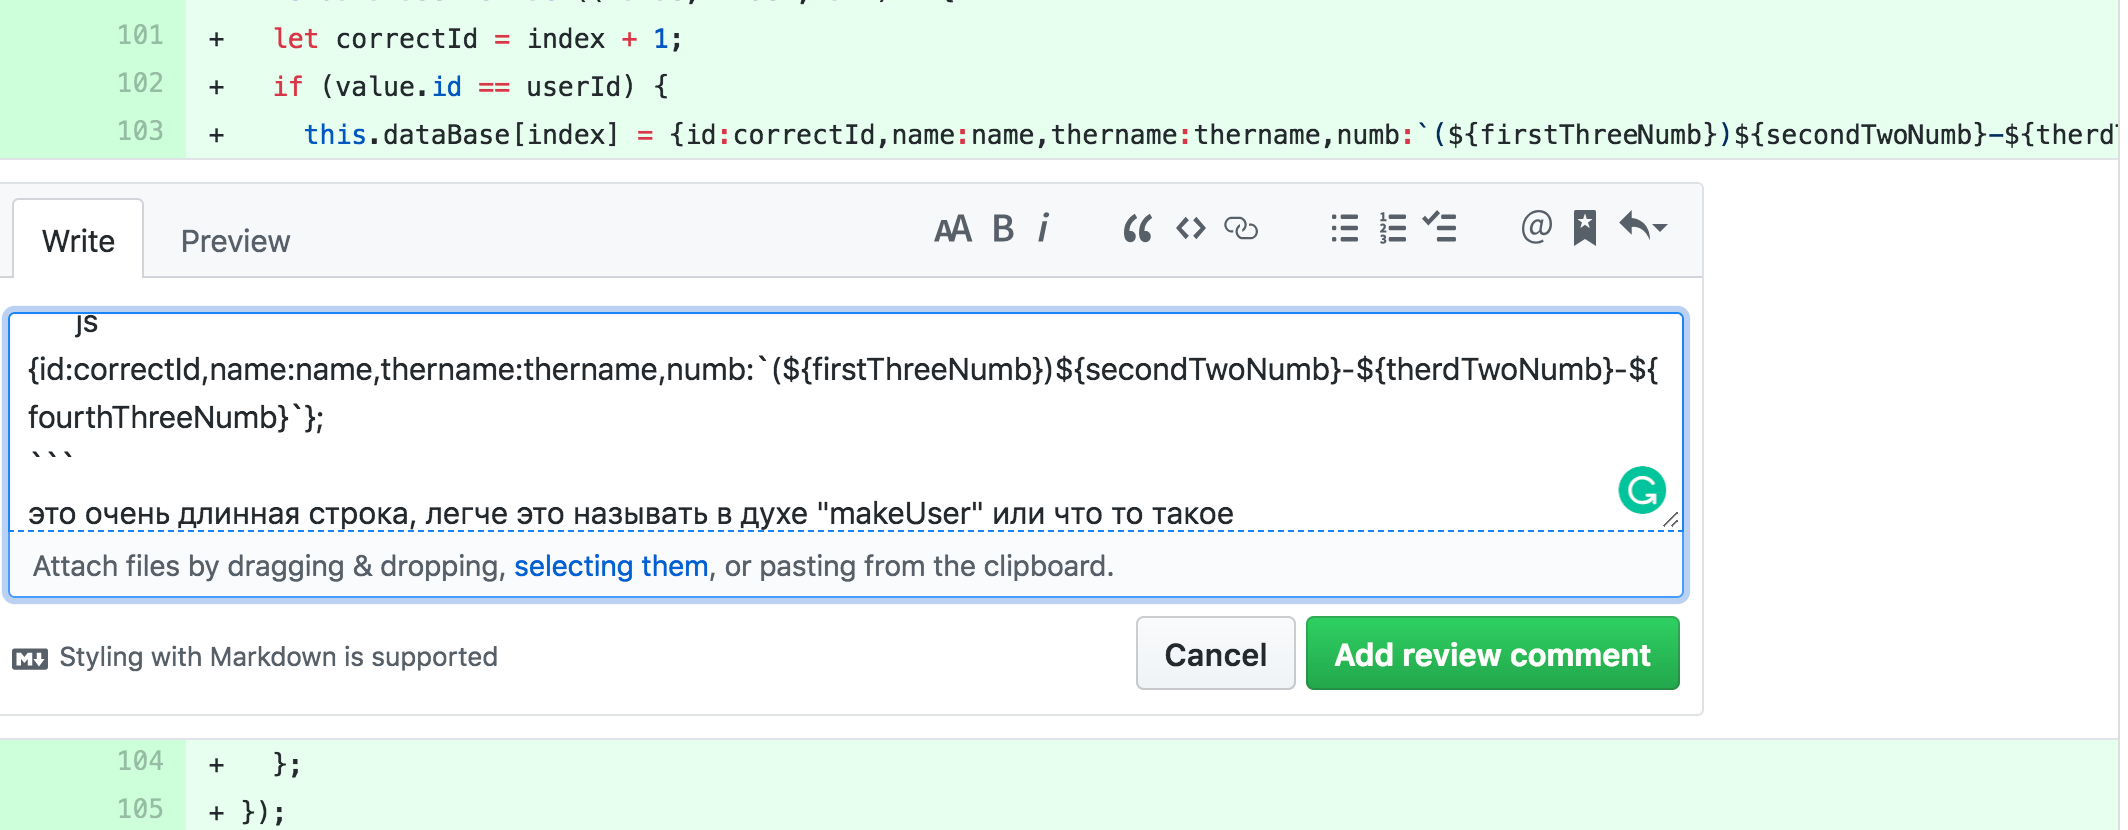Click the Markdown icon beside styling note

pos(30,658)
